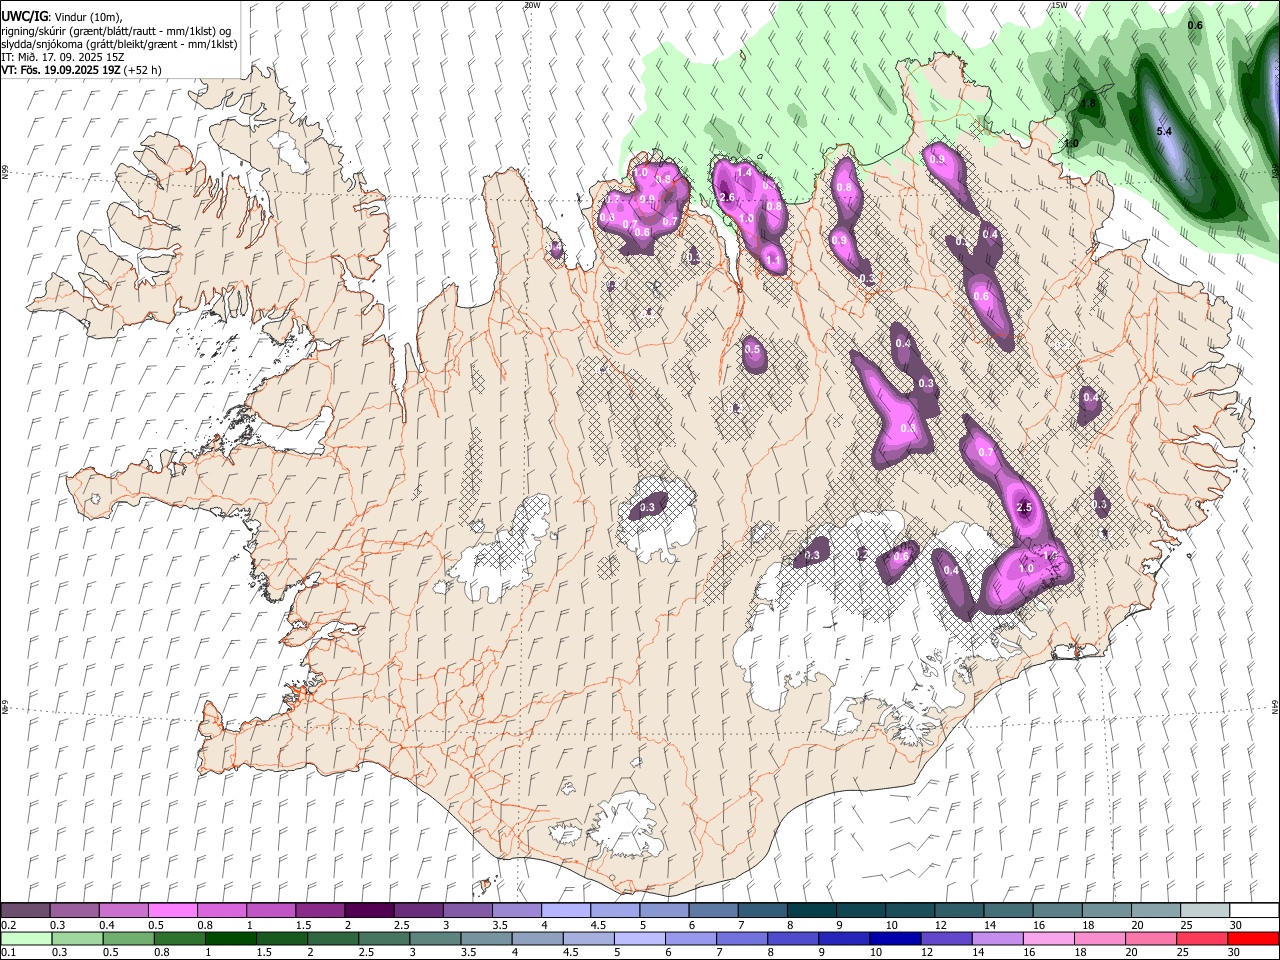Click the darkest green swatch between 1 and 1.5
1280x960 pixels.
pos(229,938)
